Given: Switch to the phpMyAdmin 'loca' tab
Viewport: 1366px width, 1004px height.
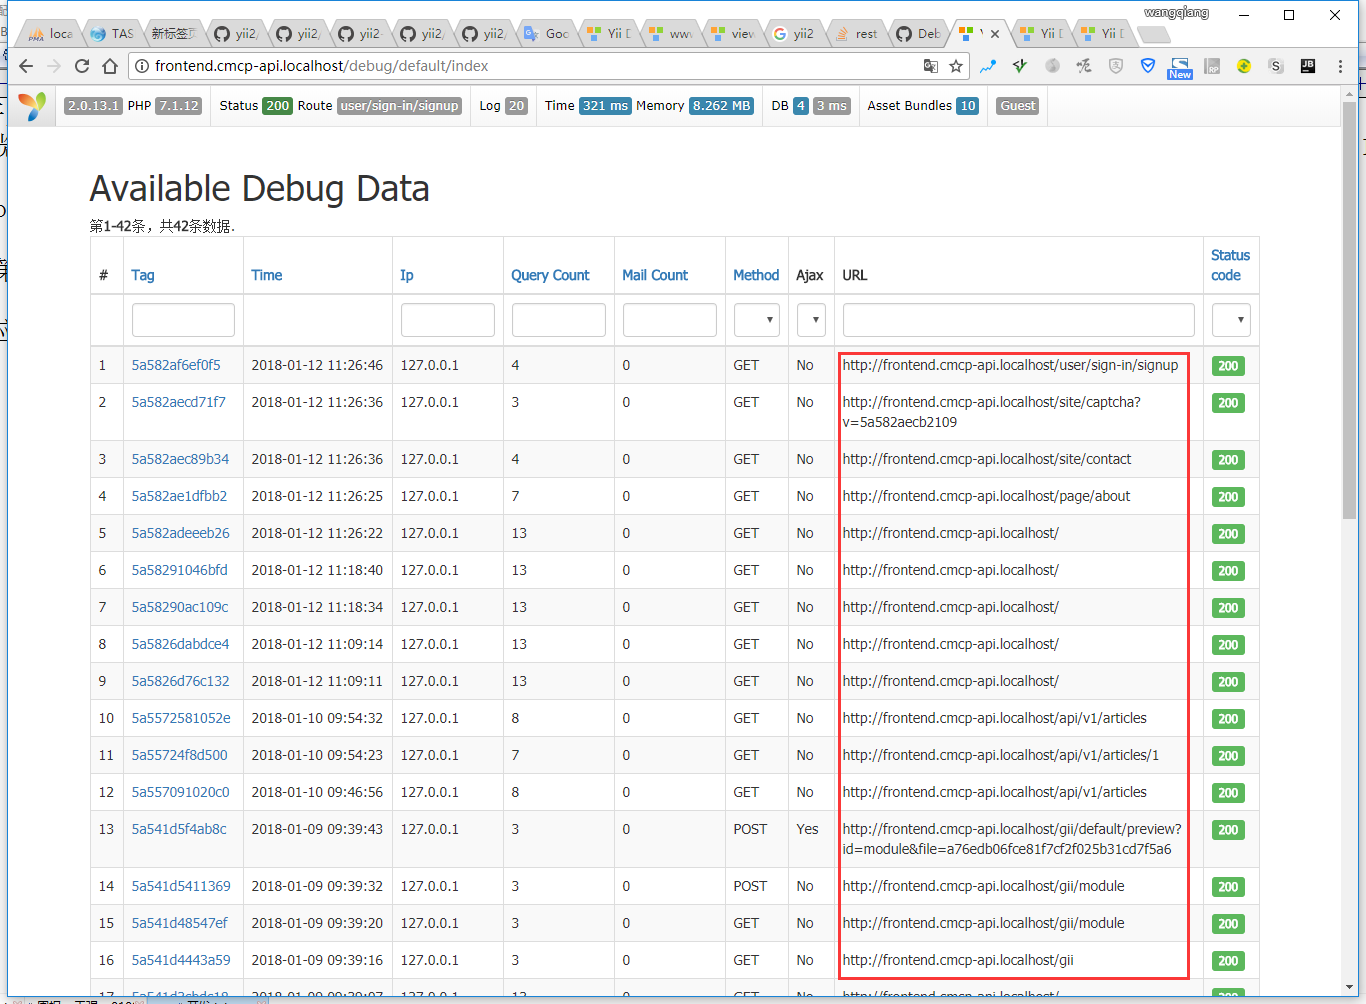Looking at the screenshot, I should 52,34.
